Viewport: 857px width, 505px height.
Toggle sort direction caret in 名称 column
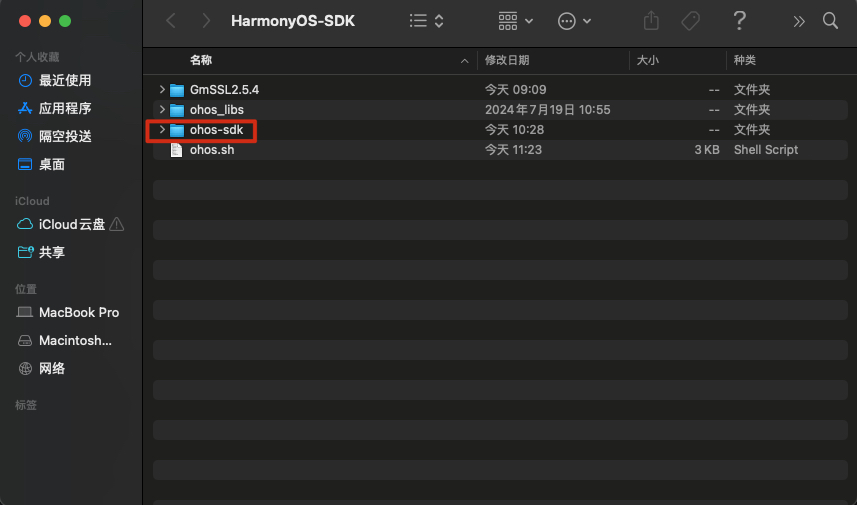click(x=465, y=61)
